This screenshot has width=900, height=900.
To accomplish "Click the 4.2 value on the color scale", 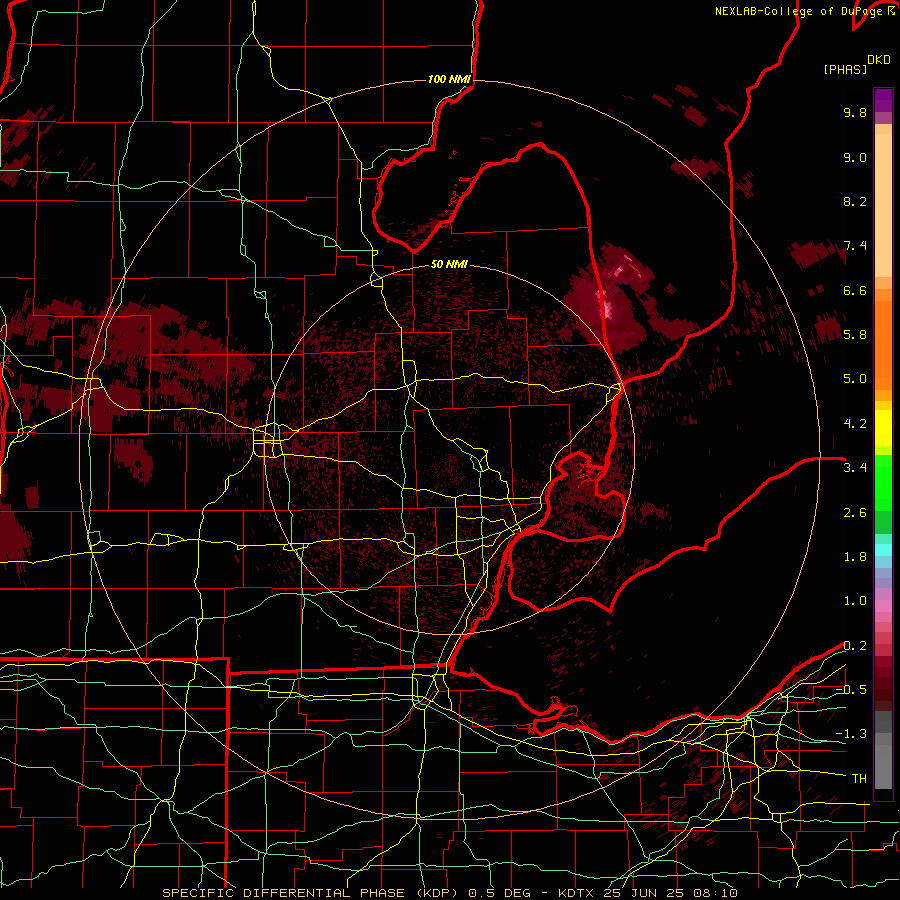I will [855, 424].
